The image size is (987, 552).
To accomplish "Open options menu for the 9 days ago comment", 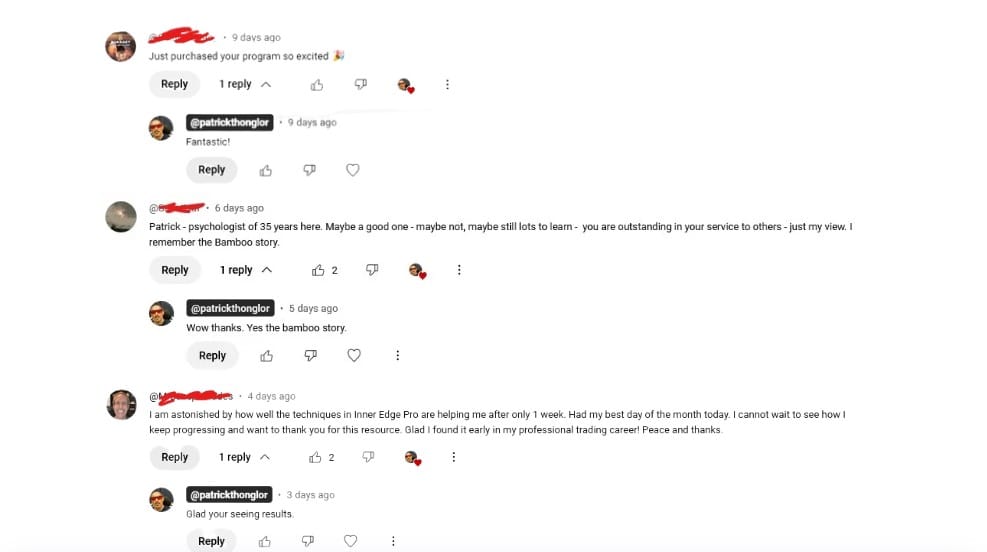I will 447,84.
